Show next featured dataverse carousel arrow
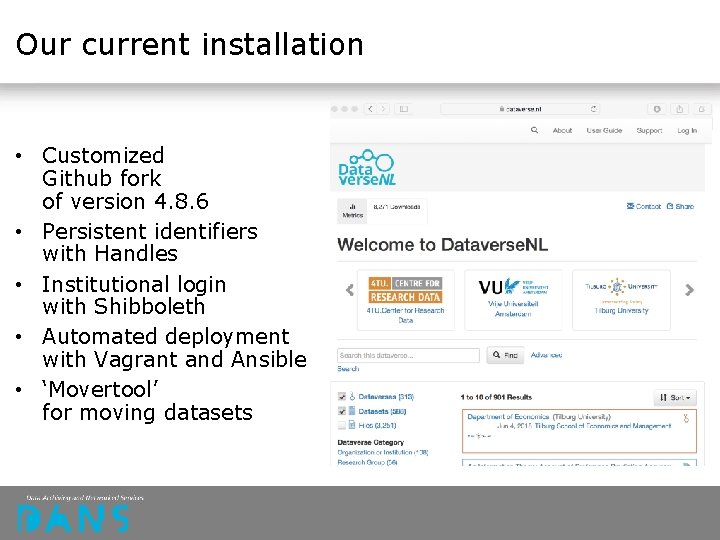 click(x=689, y=290)
